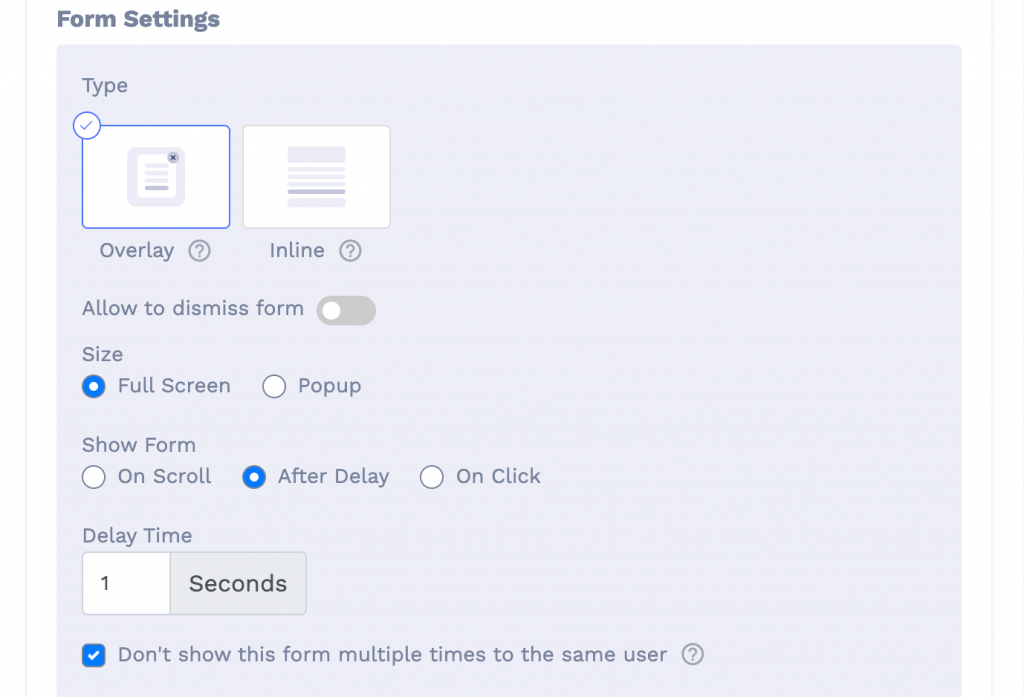Screen dimensions: 1024x697
Task: Enable the Allow to dismiss form switch
Action: tap(346, 310)
